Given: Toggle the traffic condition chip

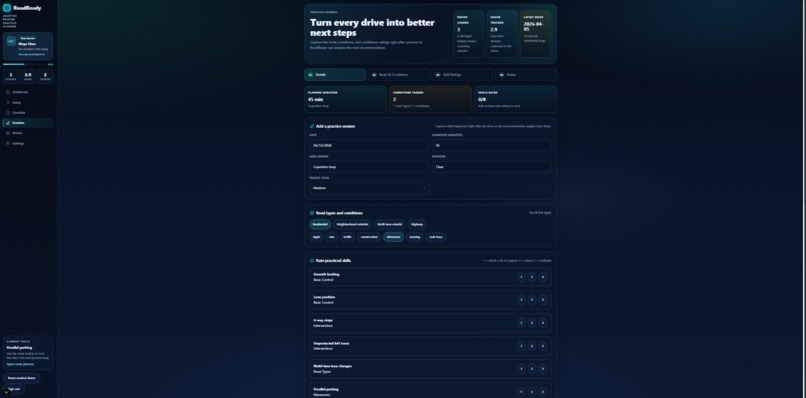Looking at the screenshot, I should pyautogui.click(x=347, y=237).
